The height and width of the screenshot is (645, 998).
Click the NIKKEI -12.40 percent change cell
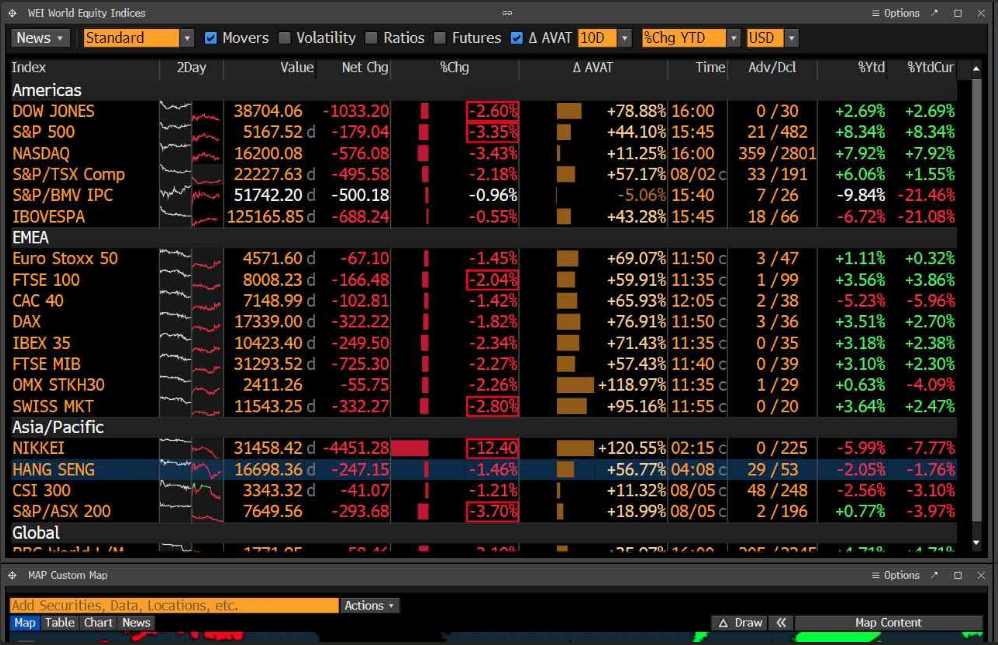pyautogui.click(x=493, y=448)
